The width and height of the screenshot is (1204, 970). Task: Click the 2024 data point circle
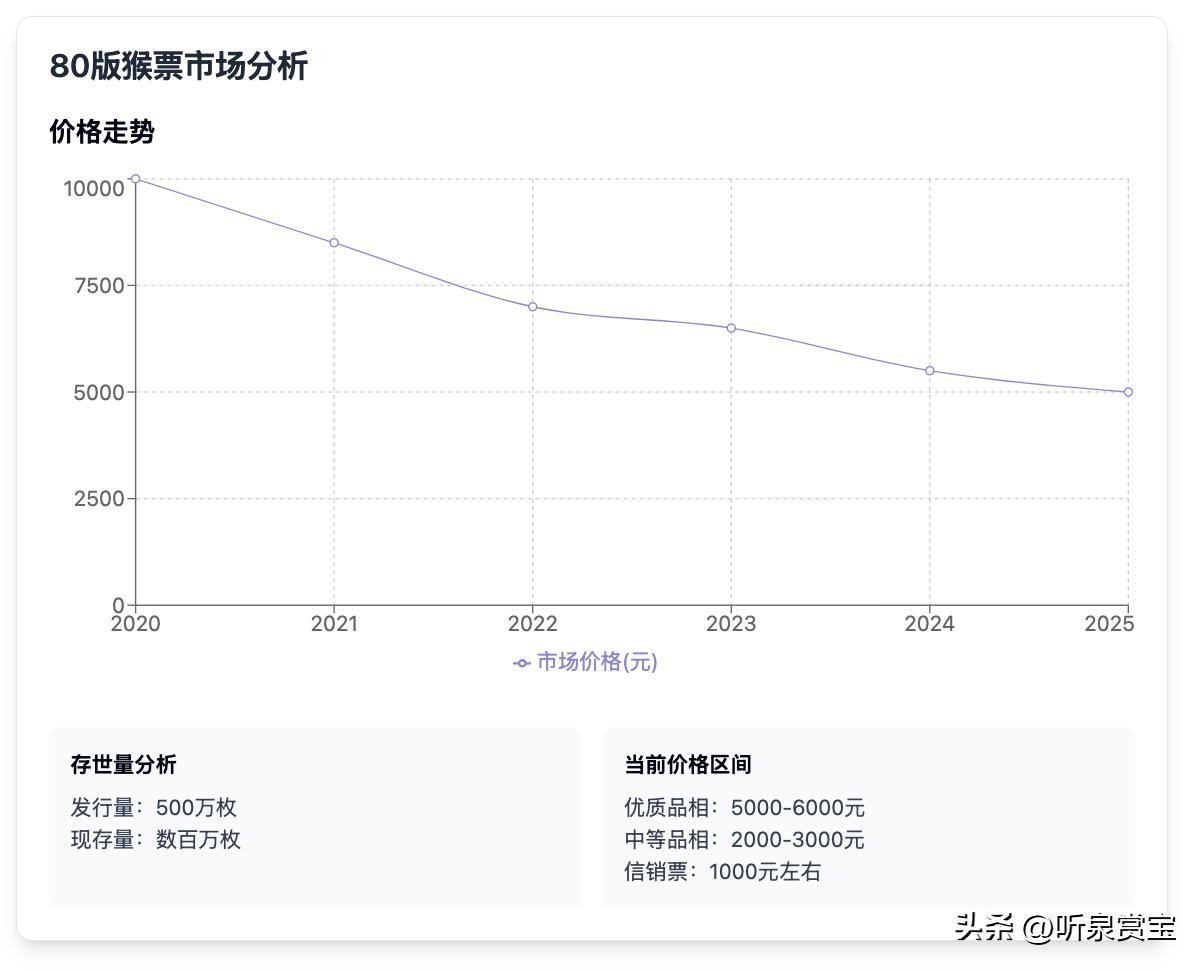(x=929, y=371)
